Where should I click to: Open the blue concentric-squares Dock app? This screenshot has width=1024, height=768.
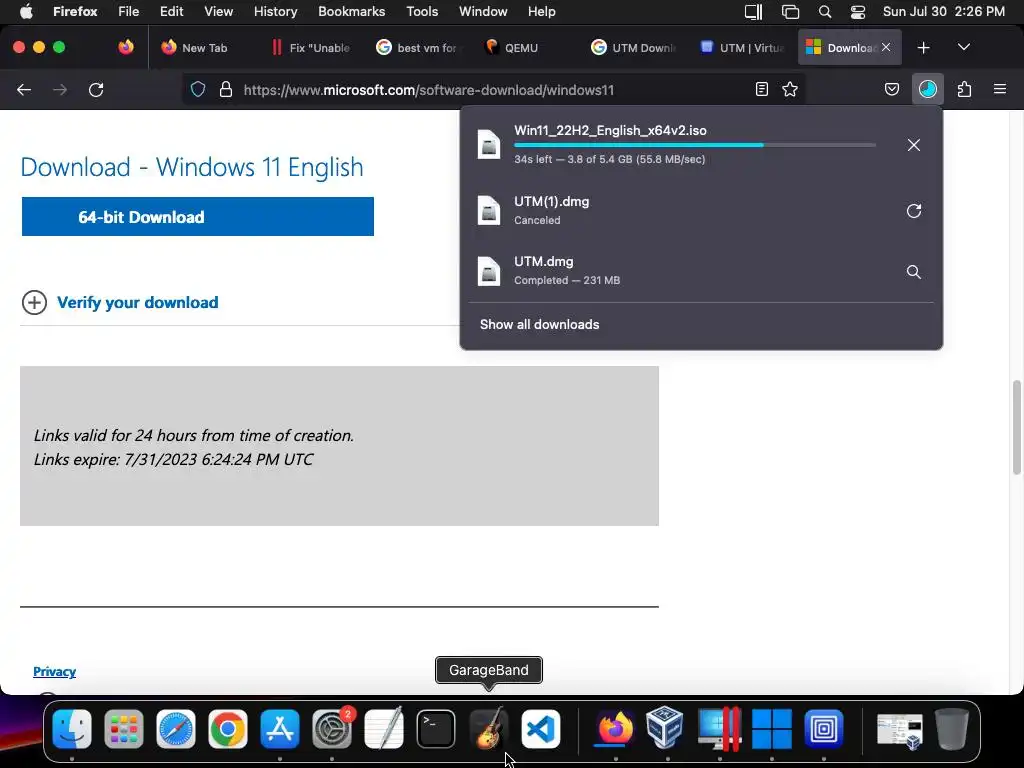pyautogui.click(x=824, y=728)
